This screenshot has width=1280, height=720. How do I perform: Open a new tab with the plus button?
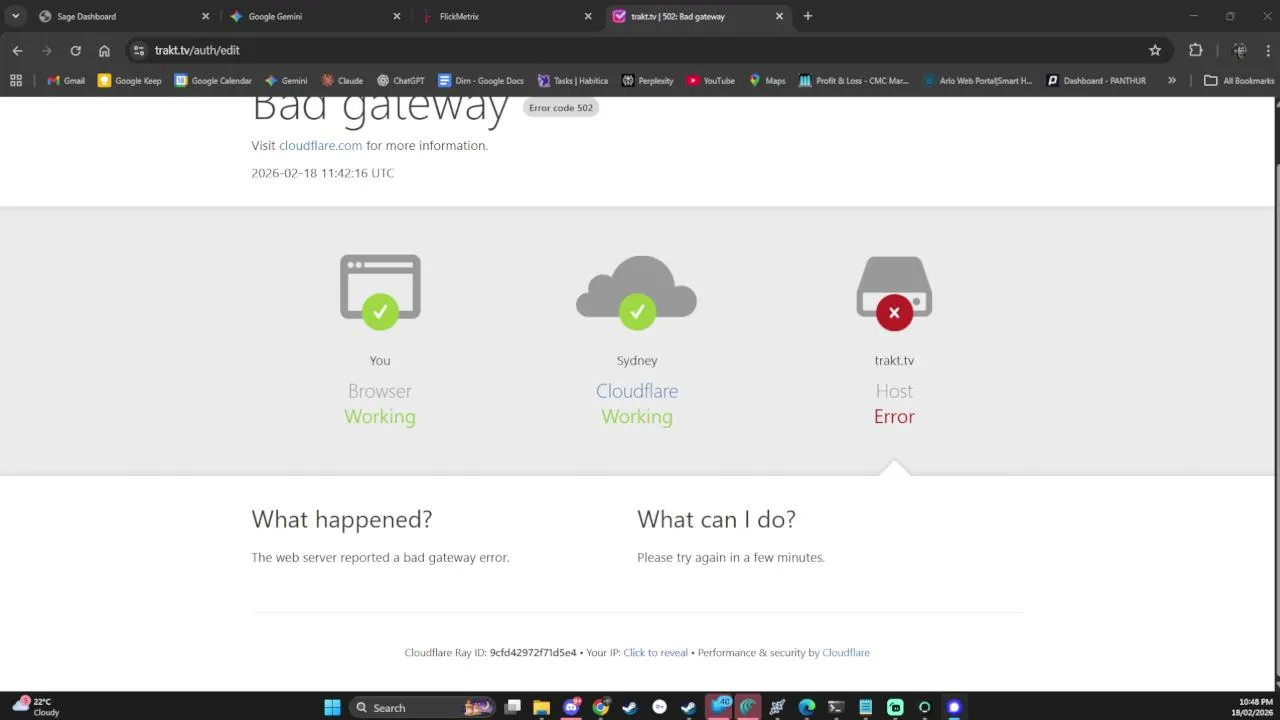point(808,16)
